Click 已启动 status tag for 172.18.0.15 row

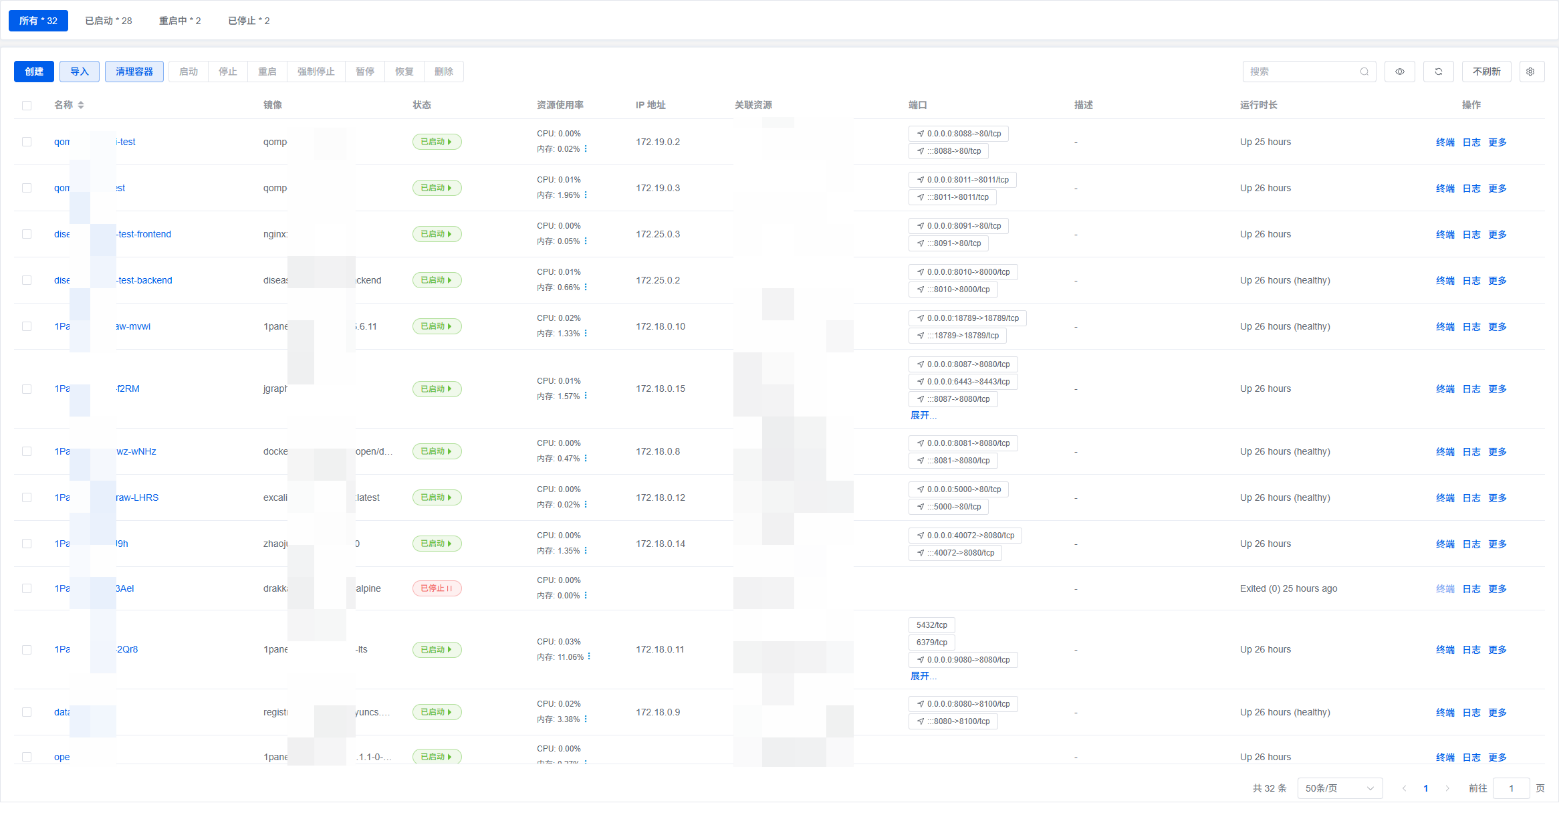tap(437, 389)
